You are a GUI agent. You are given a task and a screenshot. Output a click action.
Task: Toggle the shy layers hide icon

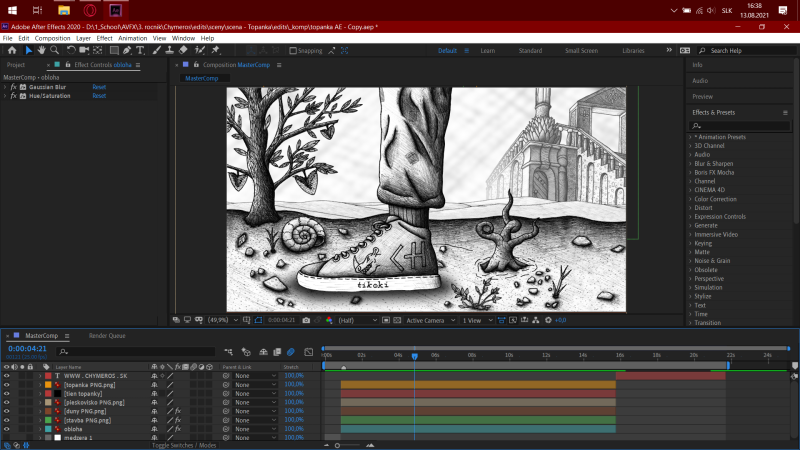point(263,352)
